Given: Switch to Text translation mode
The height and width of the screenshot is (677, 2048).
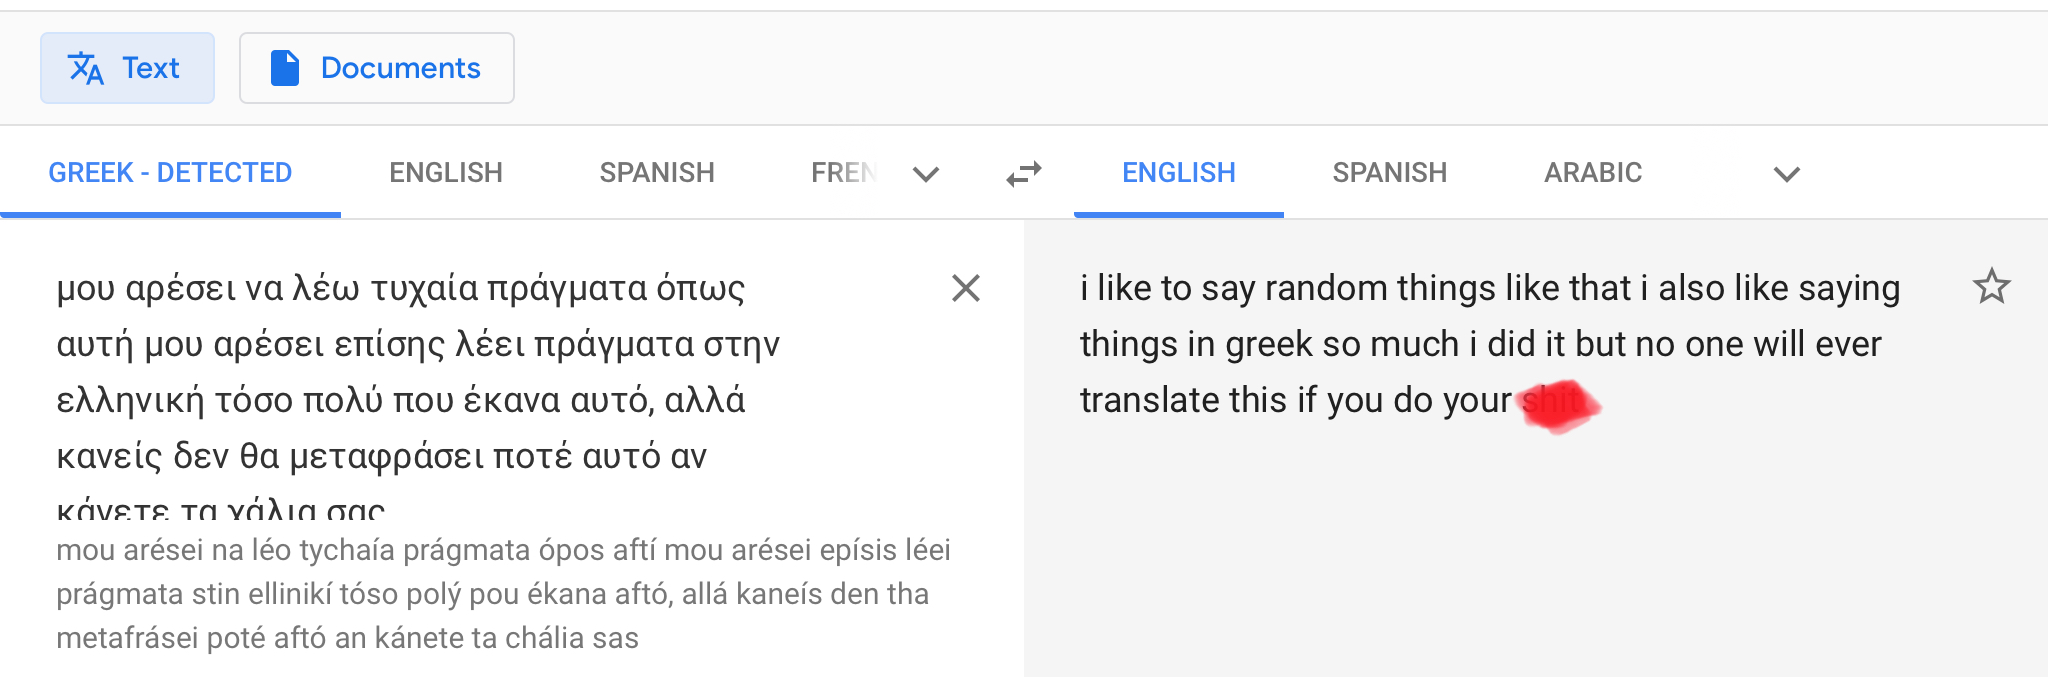Looking at the screenshot, I should coord(128,68).
